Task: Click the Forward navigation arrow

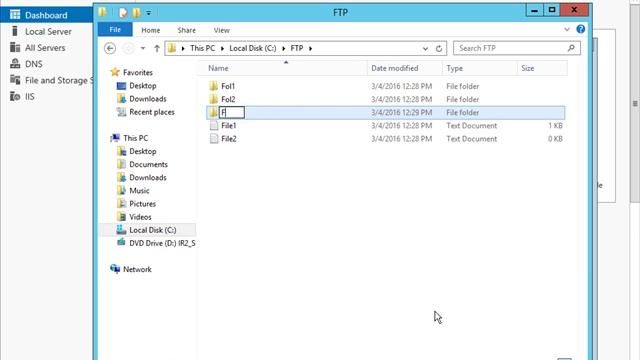Action: [x=129, y=48]
